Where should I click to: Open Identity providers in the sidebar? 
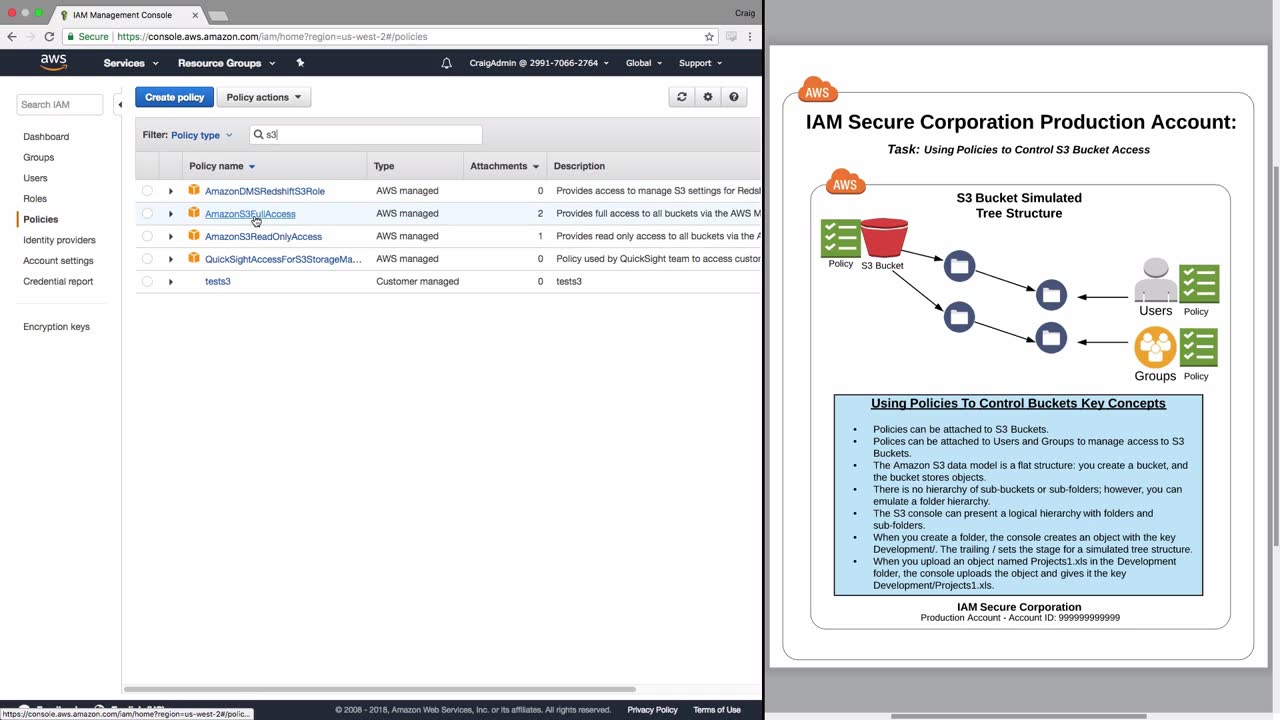pos(60,240)
